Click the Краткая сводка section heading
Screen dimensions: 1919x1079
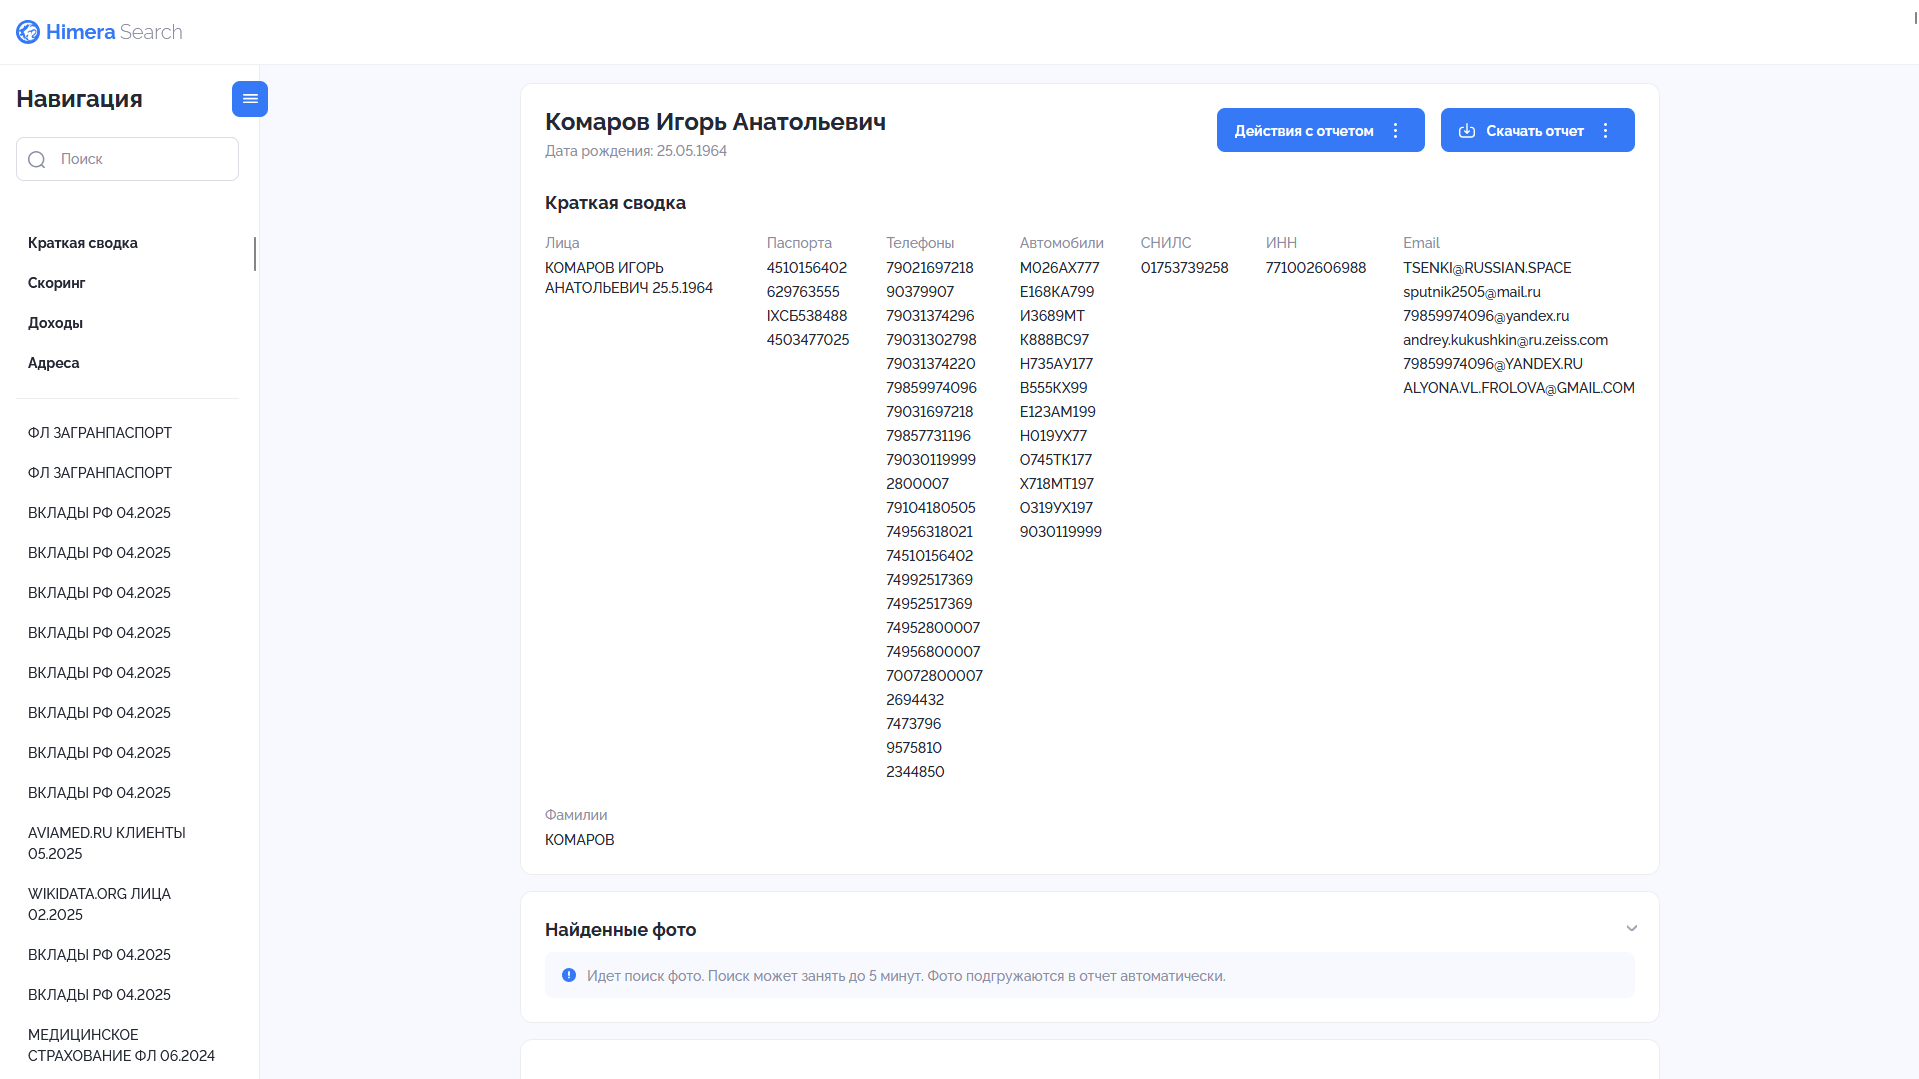click(615, 203)
